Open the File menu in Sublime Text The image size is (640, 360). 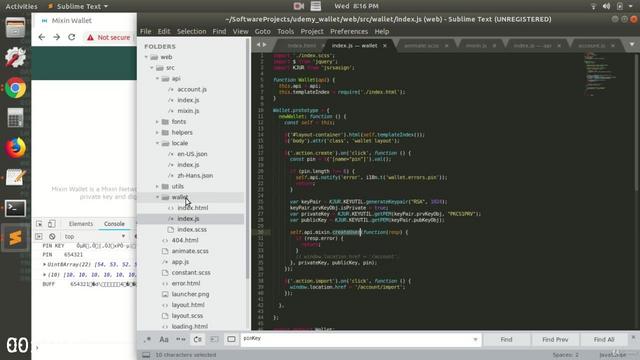coord(145,31)
